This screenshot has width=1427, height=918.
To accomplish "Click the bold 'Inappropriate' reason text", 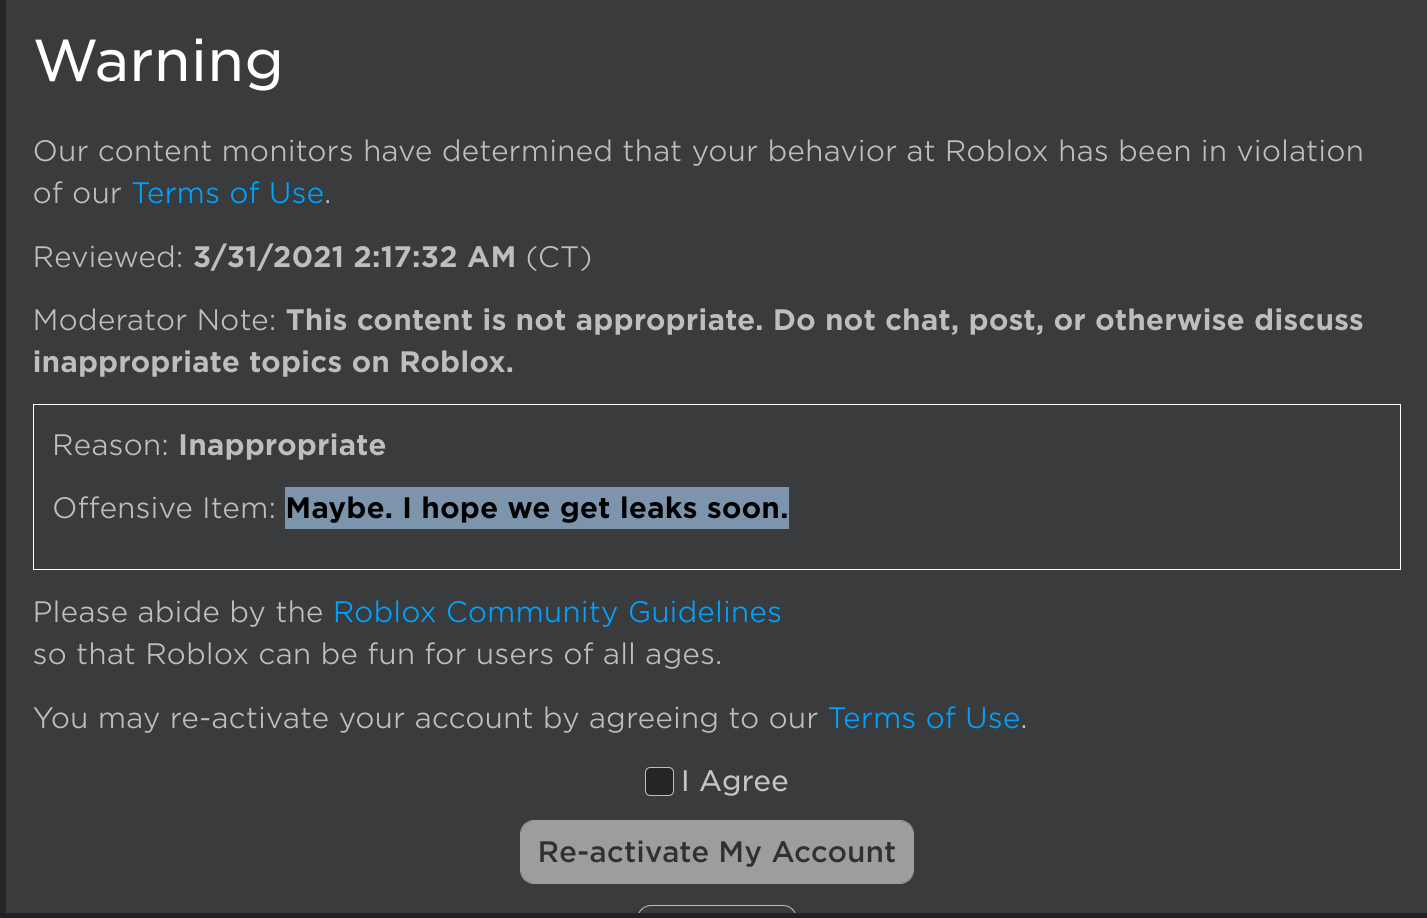I will (282, 445).
